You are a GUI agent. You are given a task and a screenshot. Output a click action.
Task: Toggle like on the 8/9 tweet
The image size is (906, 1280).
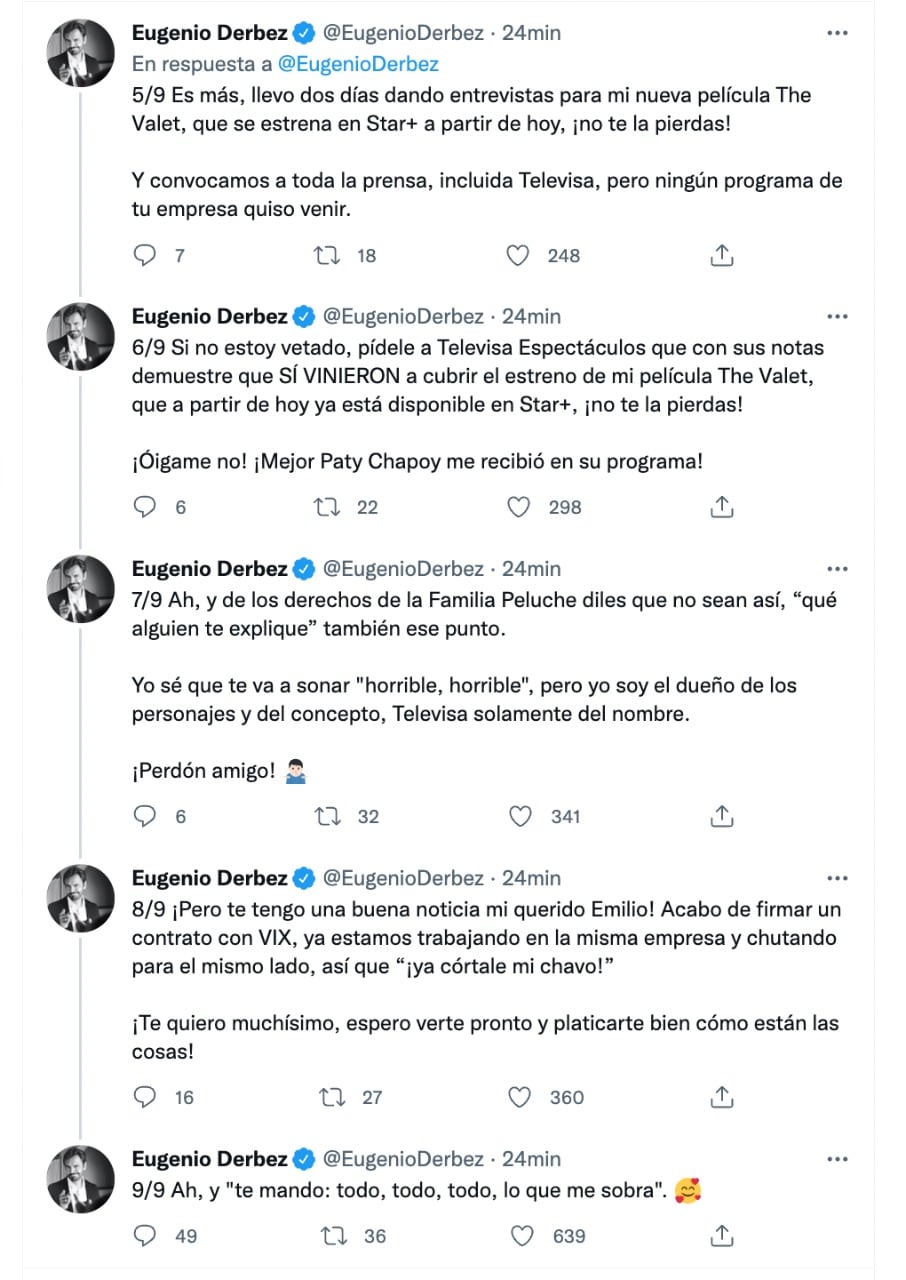pyautogui.click(x=519, y=1097)
